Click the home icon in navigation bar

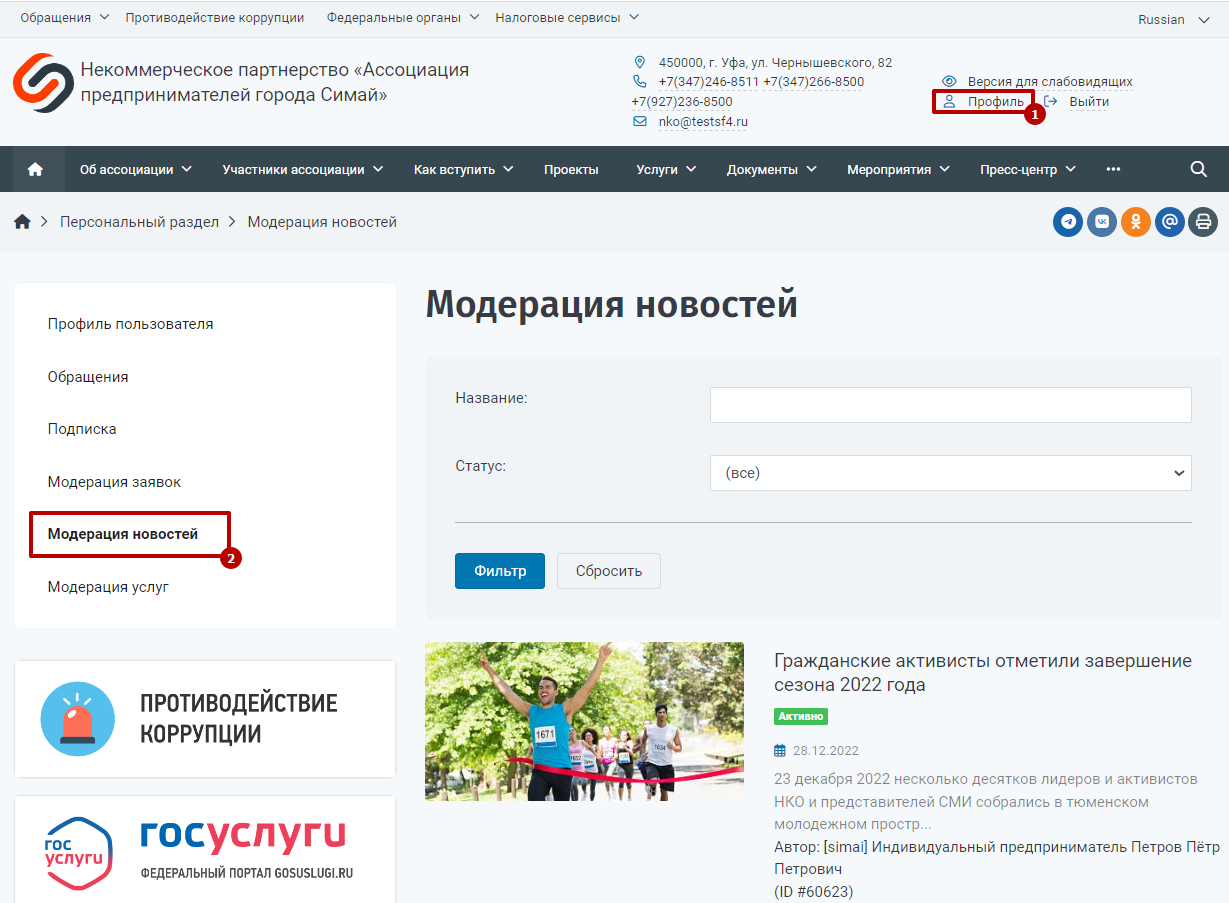pos(36,169)
